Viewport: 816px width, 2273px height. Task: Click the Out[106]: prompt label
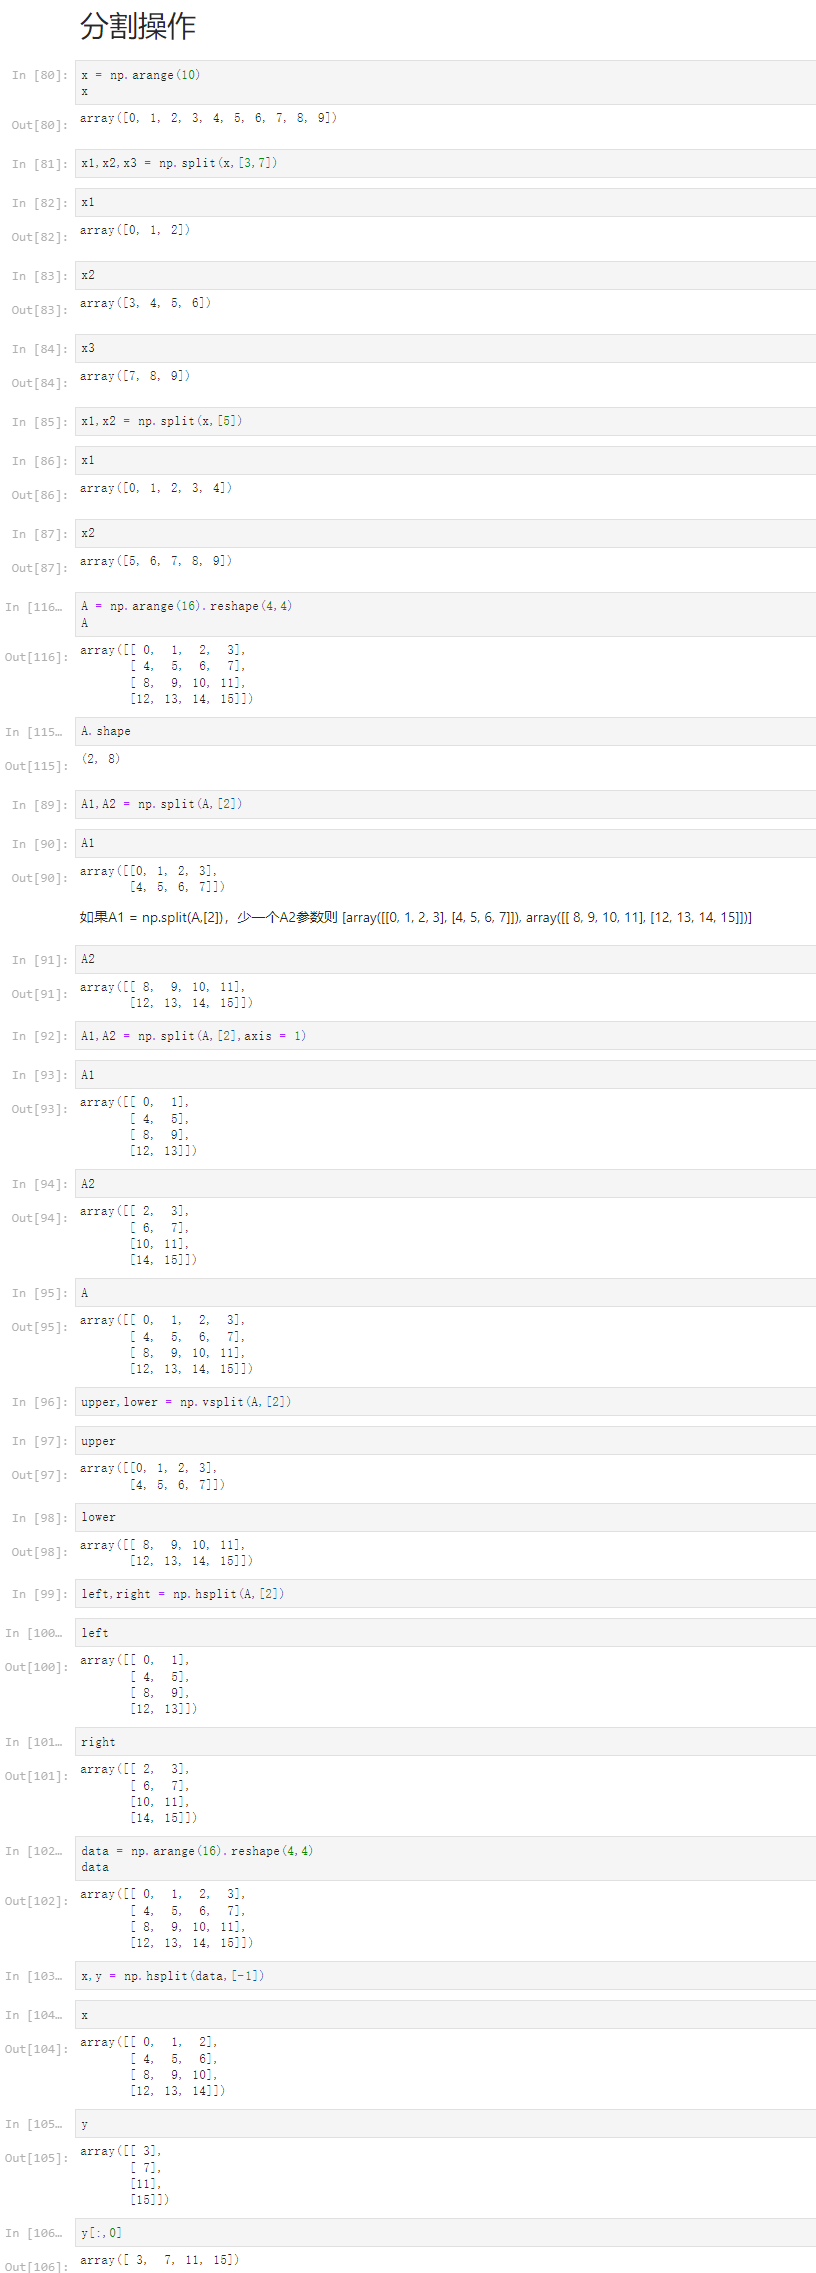coord(37,2266)
